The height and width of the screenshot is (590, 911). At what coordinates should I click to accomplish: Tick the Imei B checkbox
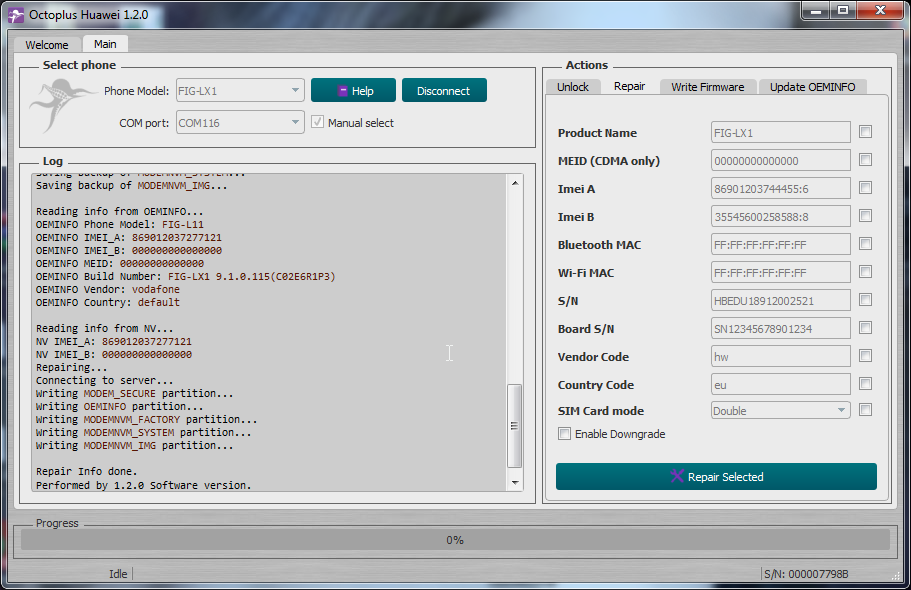tap(865, 216)
